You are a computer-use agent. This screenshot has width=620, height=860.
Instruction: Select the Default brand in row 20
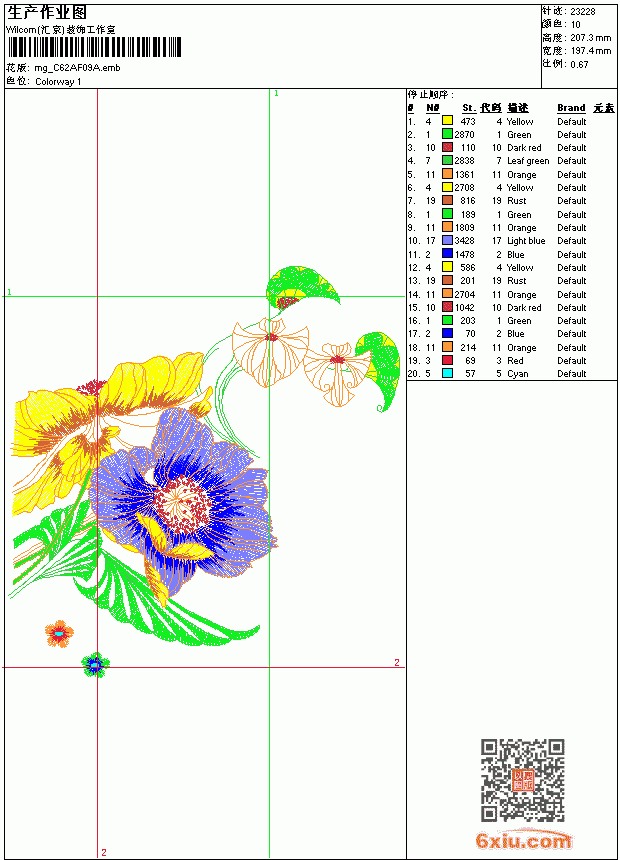572,374
